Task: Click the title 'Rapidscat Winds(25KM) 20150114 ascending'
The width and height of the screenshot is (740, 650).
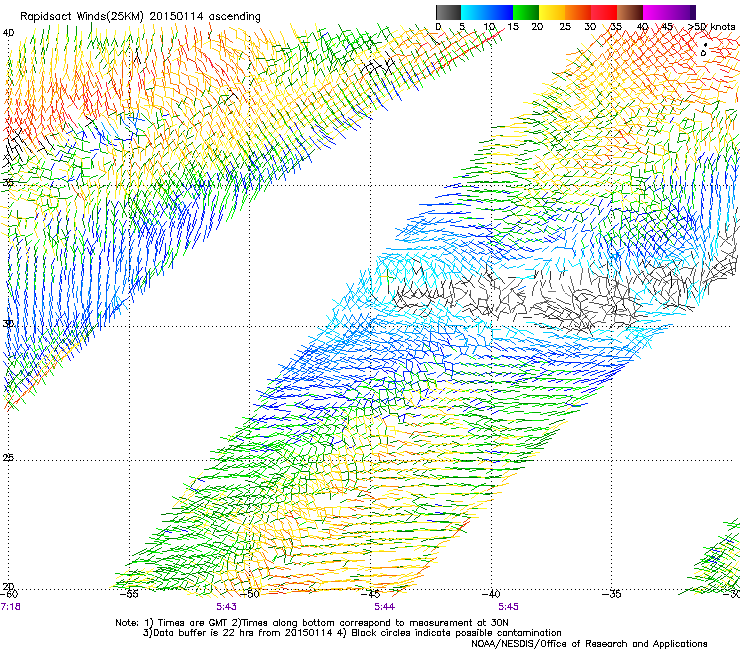Action: (x=140, y=17)
